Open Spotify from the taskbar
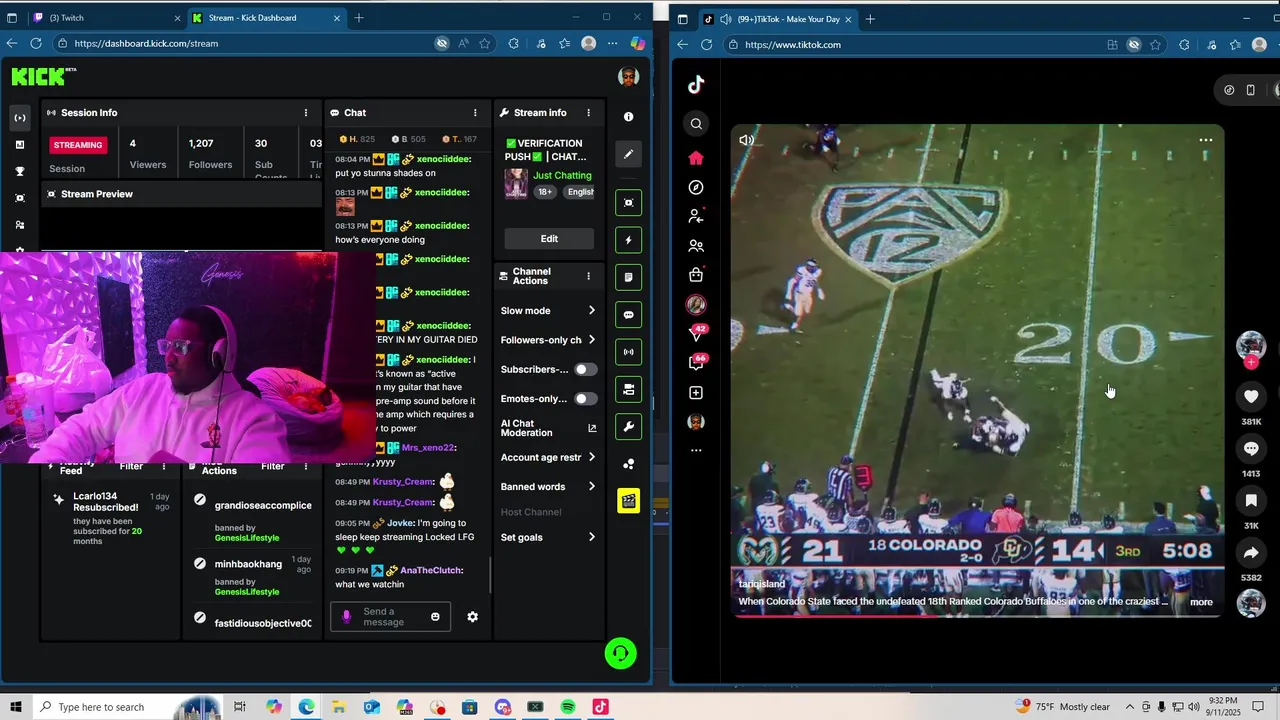 [568, 707]
